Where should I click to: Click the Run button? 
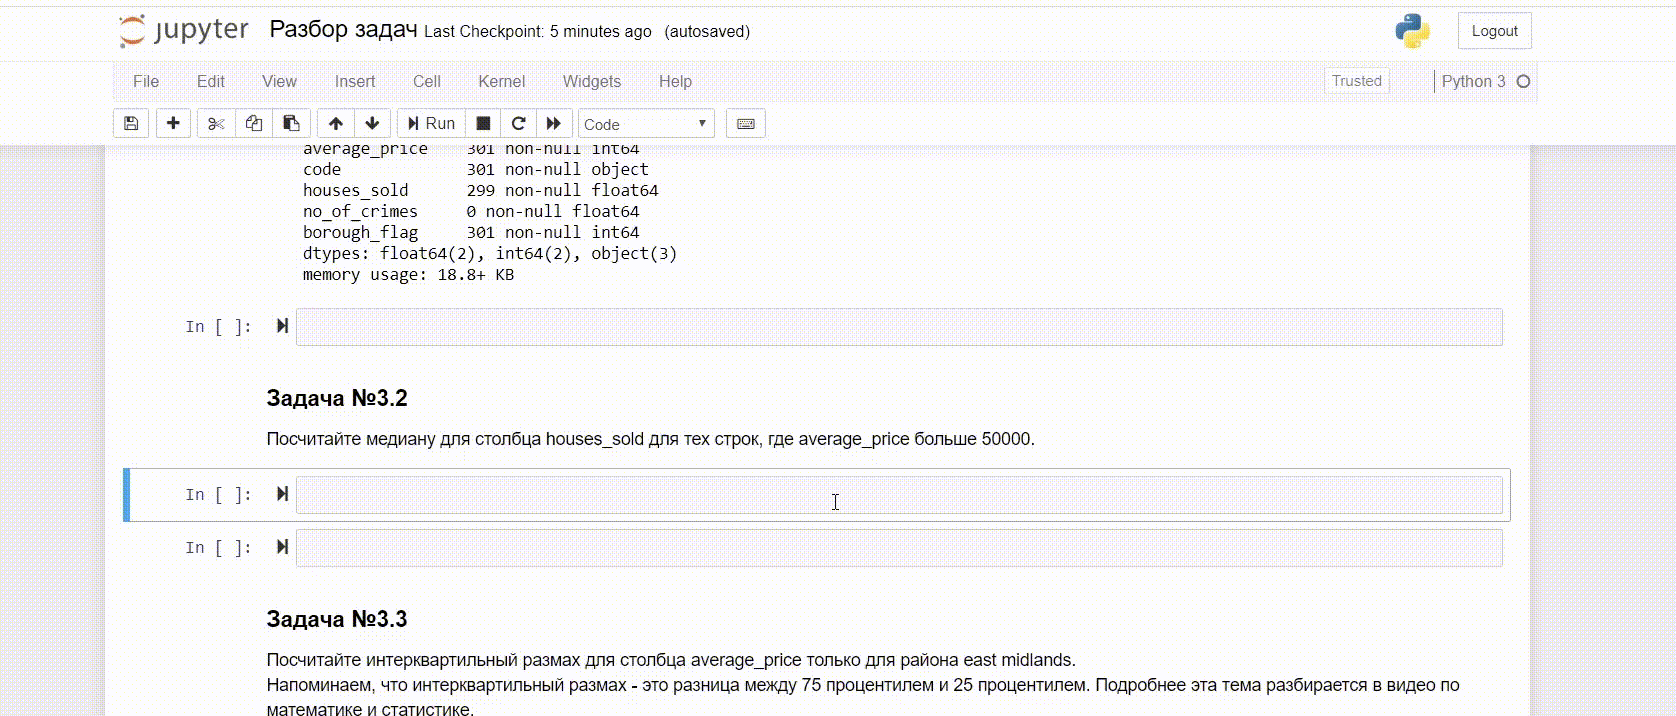pos(431,123)
